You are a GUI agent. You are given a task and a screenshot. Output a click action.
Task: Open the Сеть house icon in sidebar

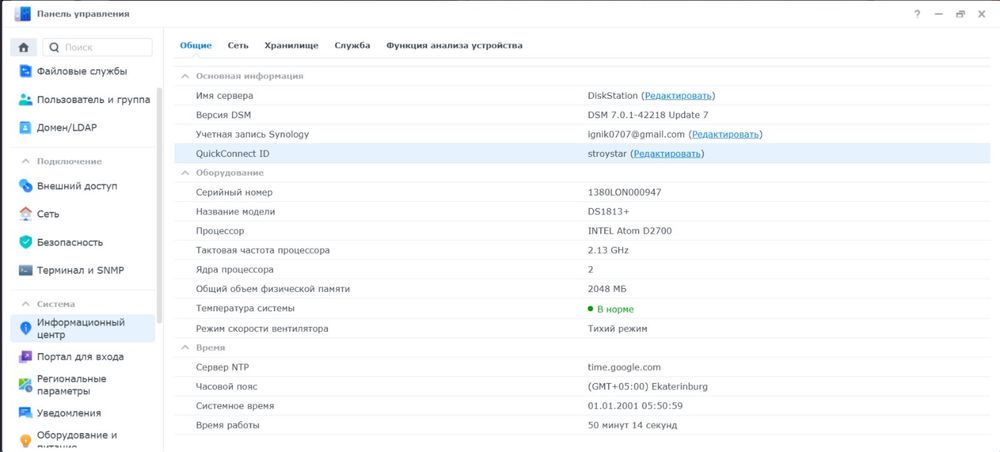point(26,214)
